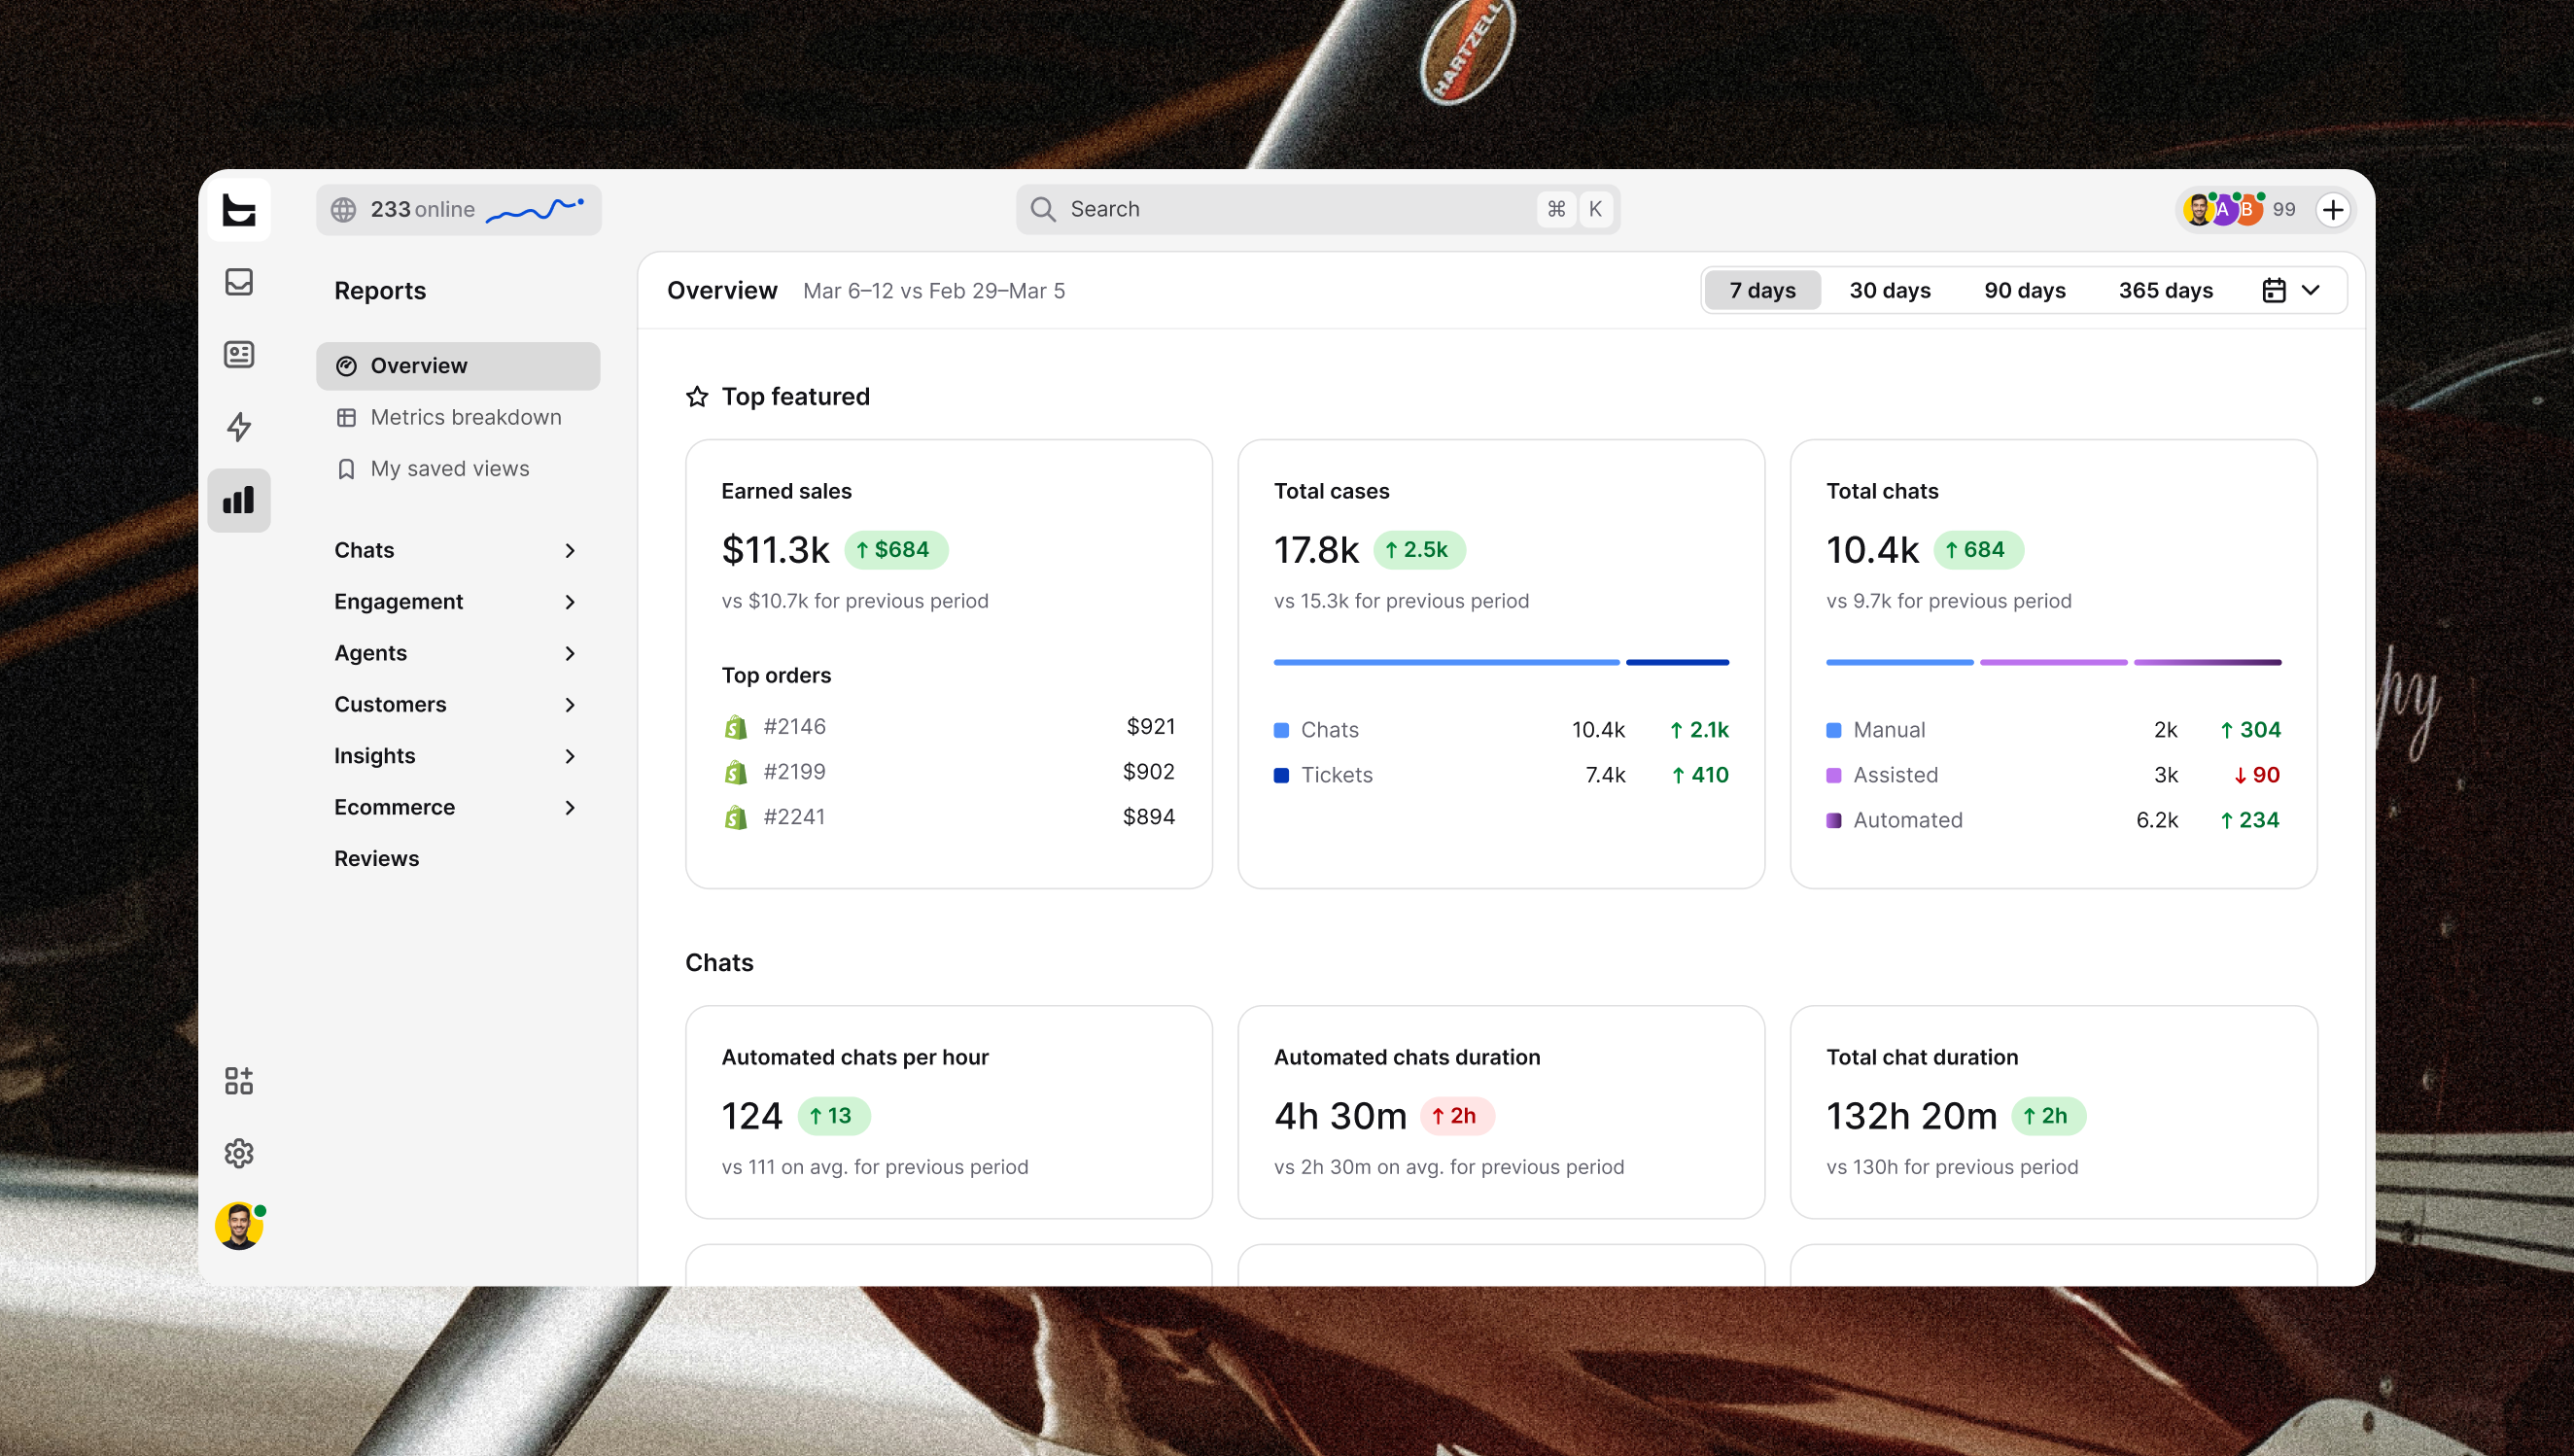This screenshot has height=1456, width=2574.
Task: Open the lightning bolt automation icon
Action: [239, 427]
